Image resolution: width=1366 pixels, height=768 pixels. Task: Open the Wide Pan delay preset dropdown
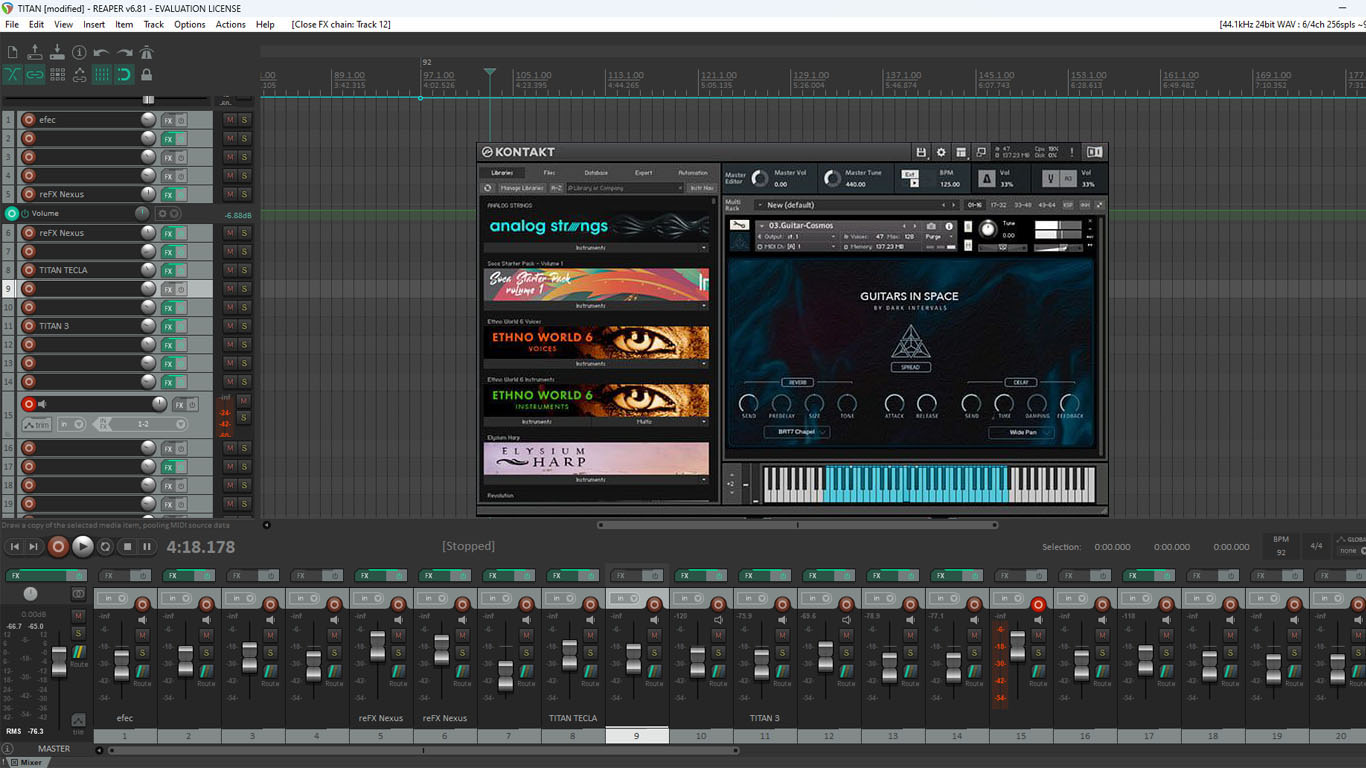click(x=1022, y=432)
